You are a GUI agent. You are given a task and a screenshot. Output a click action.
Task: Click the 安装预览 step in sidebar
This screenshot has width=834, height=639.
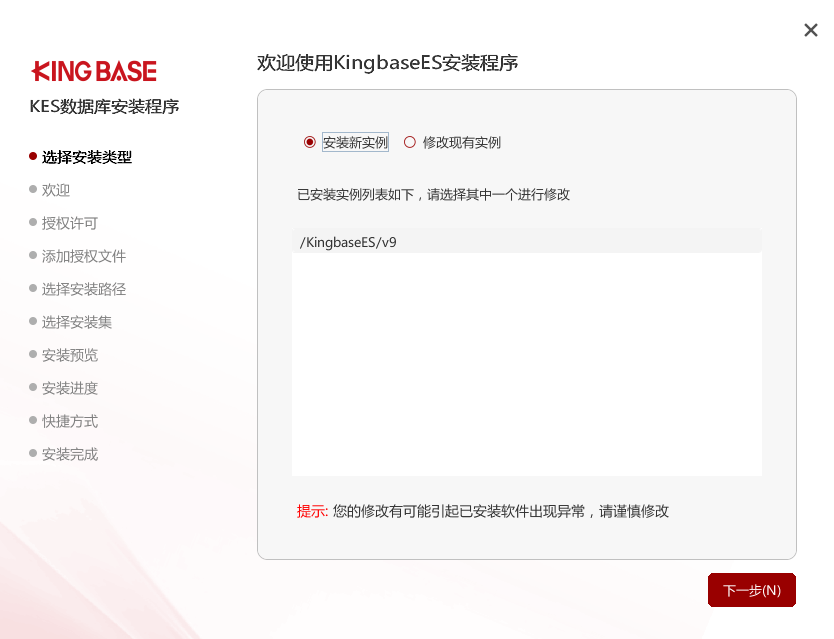70,355
